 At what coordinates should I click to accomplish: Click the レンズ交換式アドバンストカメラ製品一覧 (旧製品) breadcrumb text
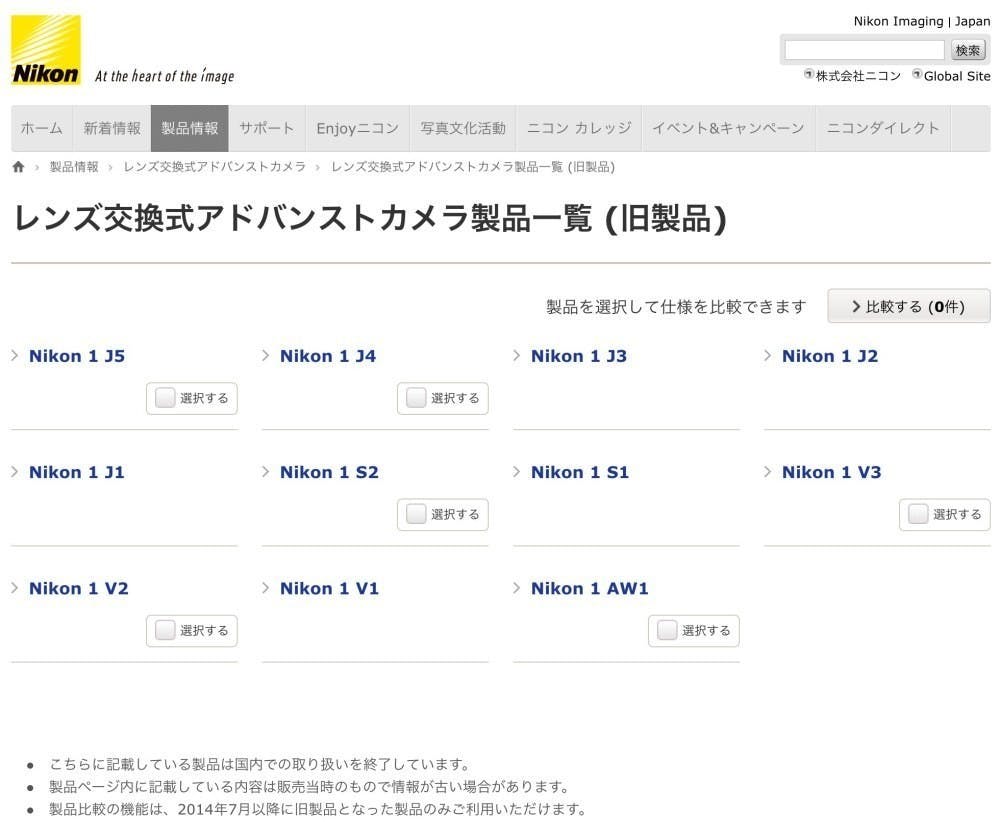[473, 167]
